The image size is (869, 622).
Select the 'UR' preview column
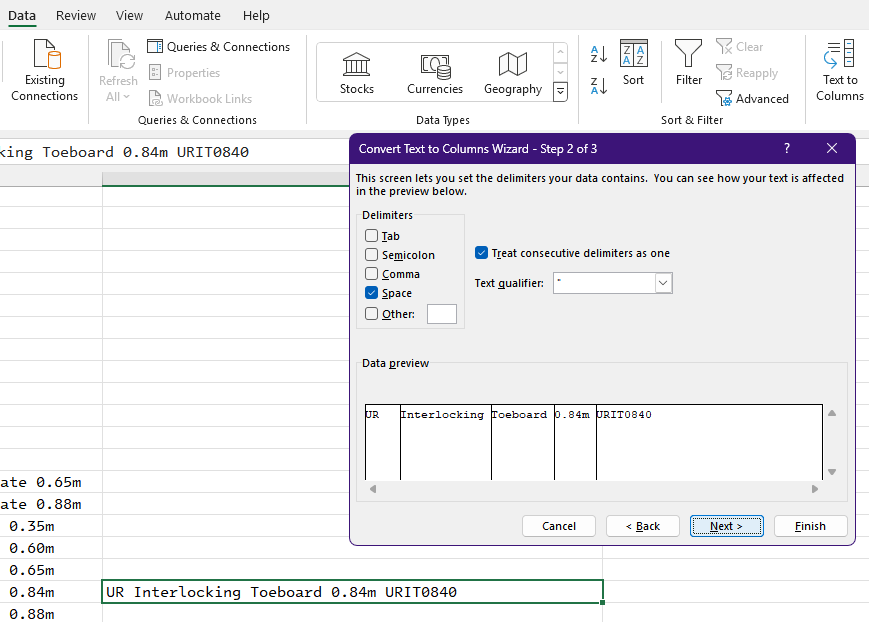click(383, 441)
